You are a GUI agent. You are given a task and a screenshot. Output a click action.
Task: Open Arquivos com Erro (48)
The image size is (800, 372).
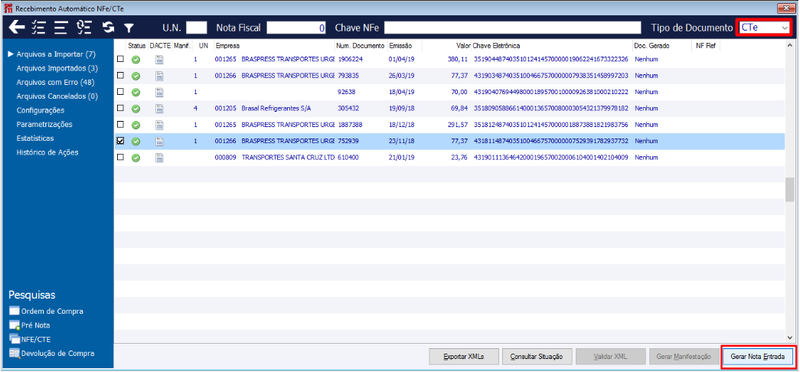click(55, 82)
